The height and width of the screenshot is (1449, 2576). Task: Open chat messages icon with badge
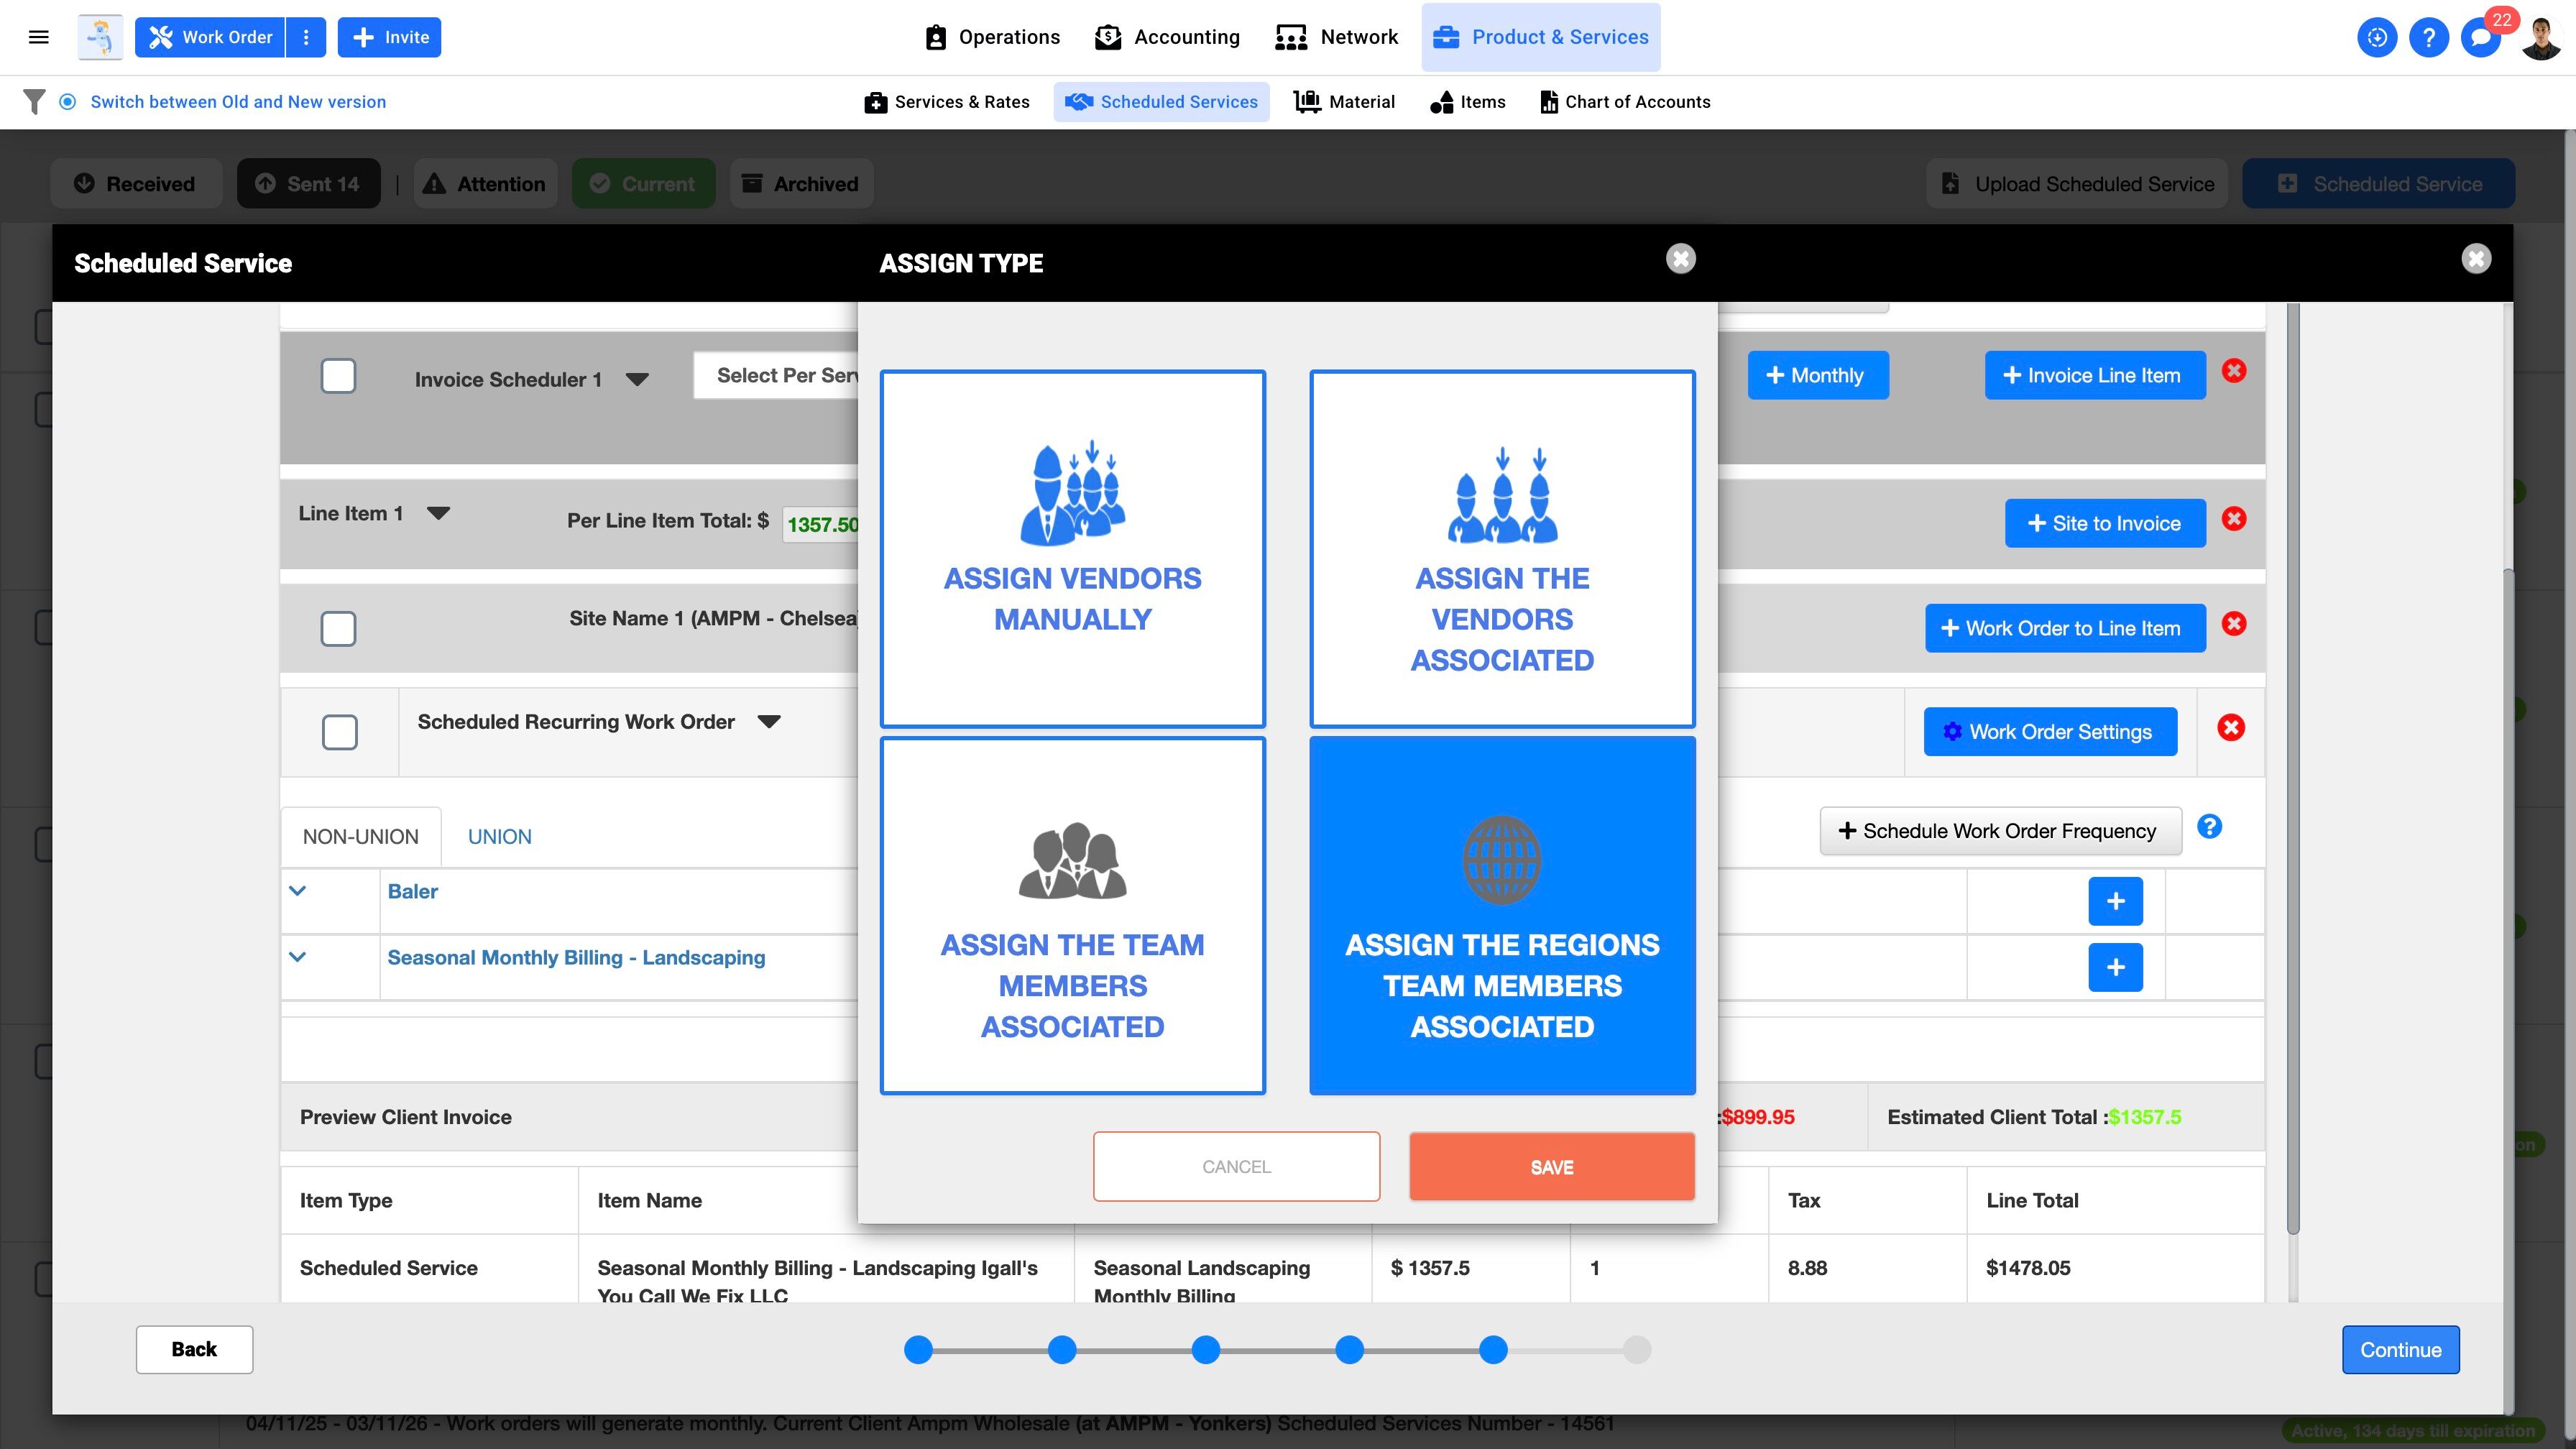2480,37
